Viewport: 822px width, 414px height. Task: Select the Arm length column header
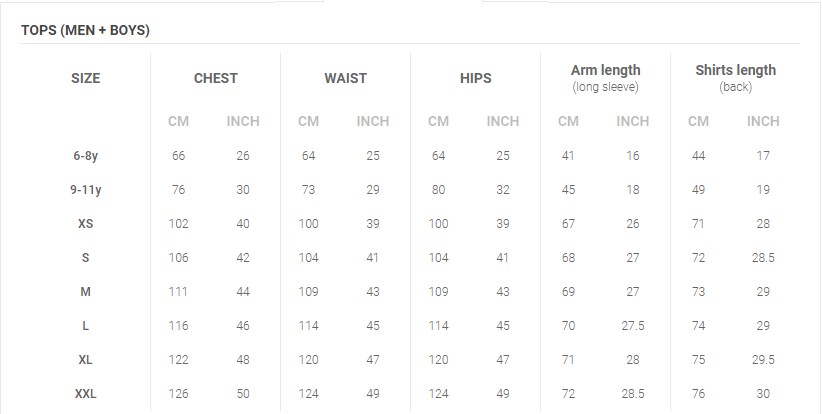tap(605, 71)
